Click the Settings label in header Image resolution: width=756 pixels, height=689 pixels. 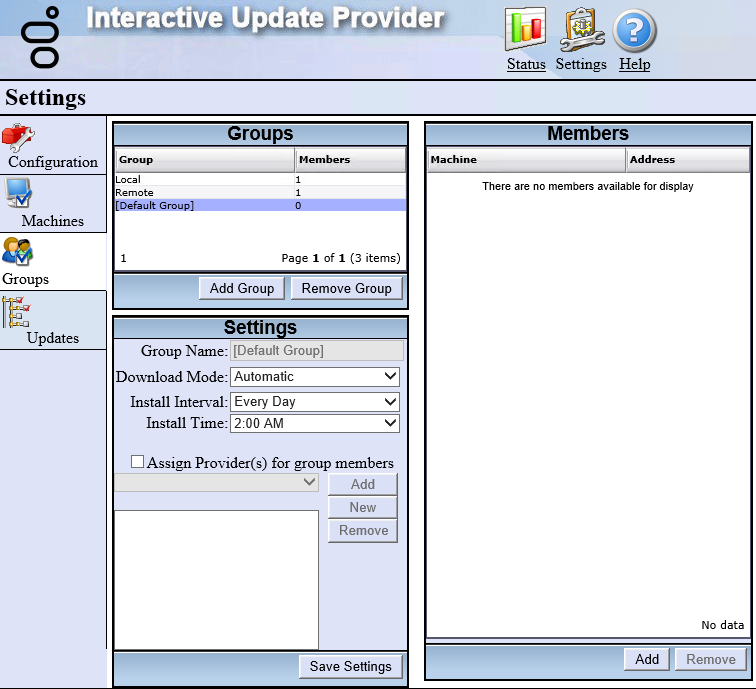[581, 64]
